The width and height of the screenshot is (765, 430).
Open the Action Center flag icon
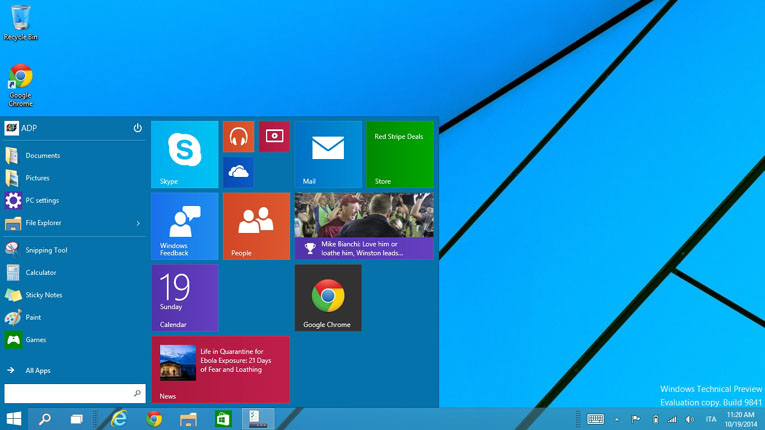636,419
